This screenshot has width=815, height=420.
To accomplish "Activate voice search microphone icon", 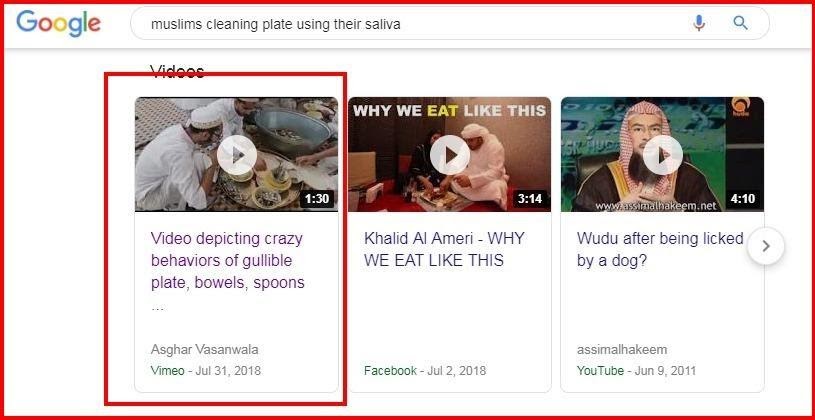I will coord(699,23).
